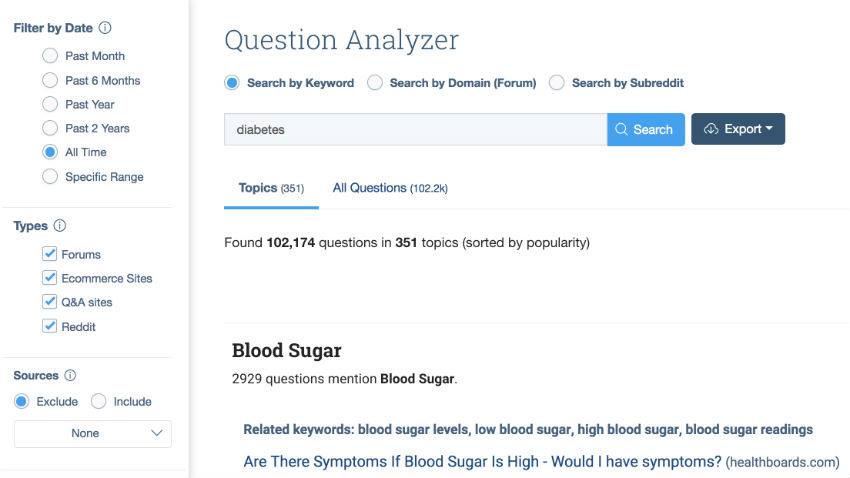Click the cloud download icon on Export
Viewport: 850px width, 478px height.
pos(711,129)
